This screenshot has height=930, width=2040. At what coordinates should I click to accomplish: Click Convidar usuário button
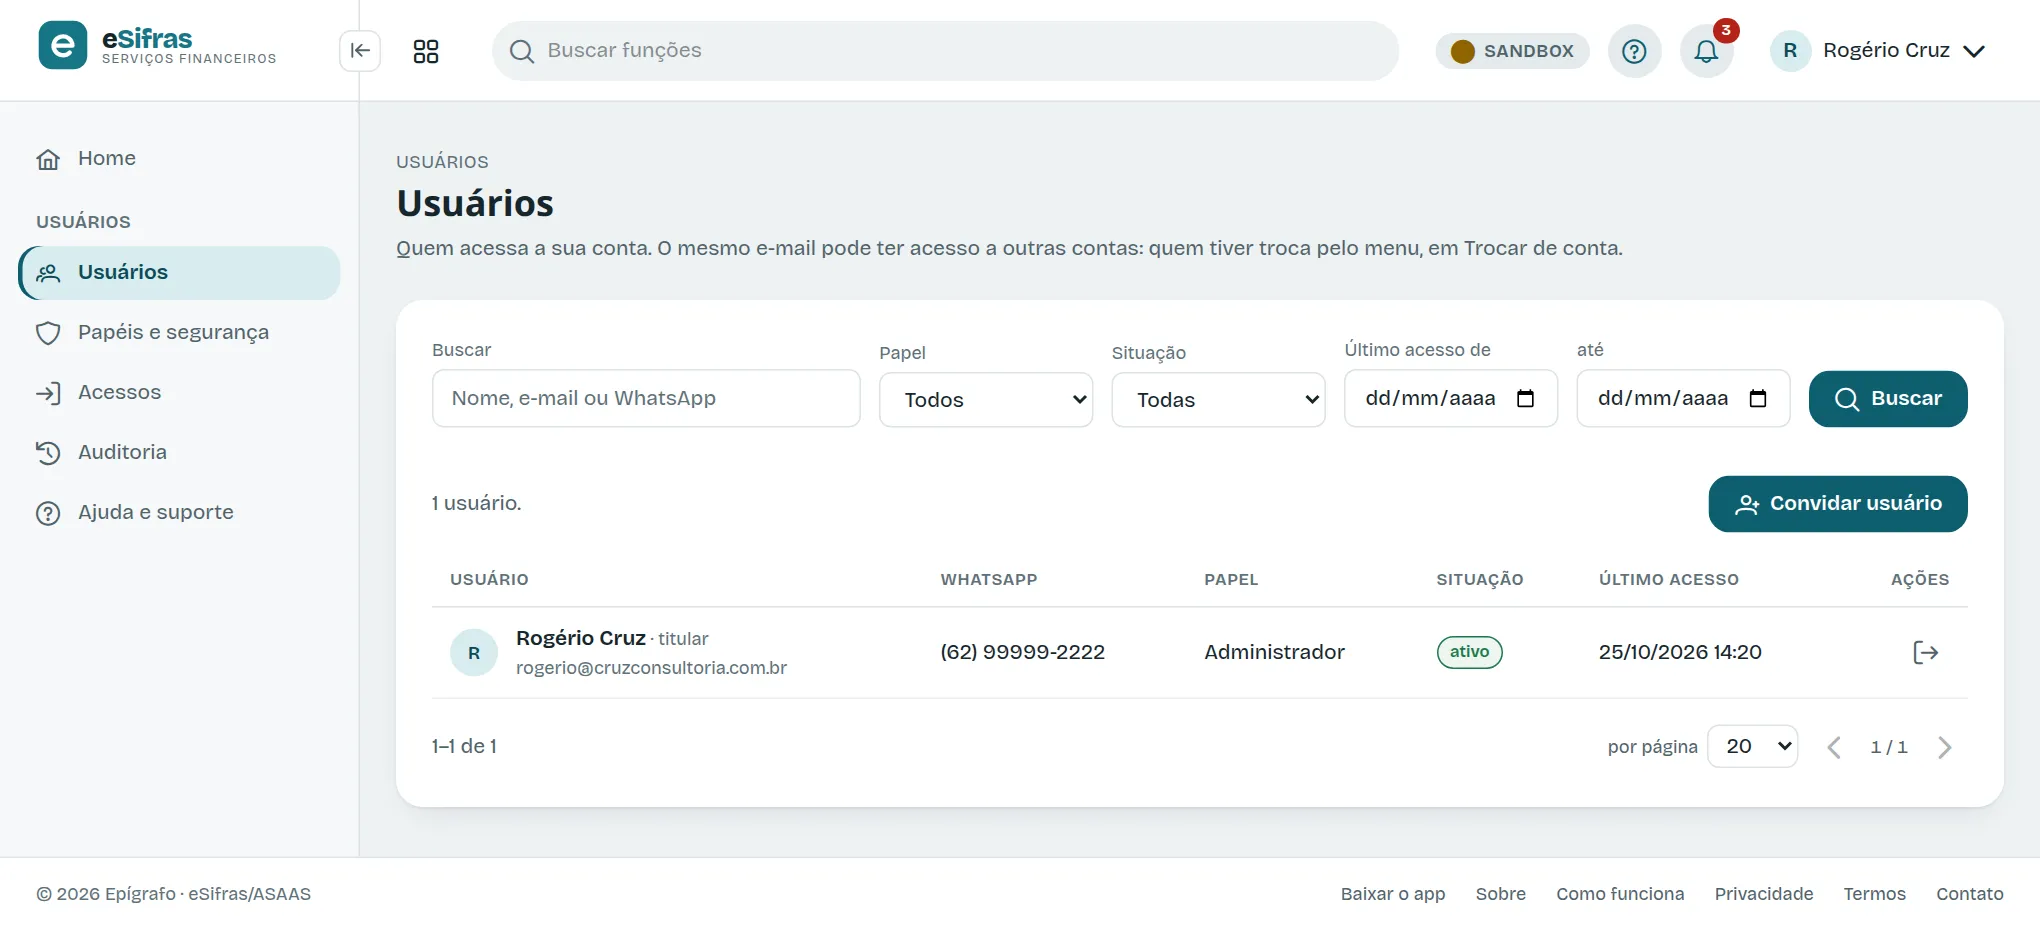point(1838,504)
